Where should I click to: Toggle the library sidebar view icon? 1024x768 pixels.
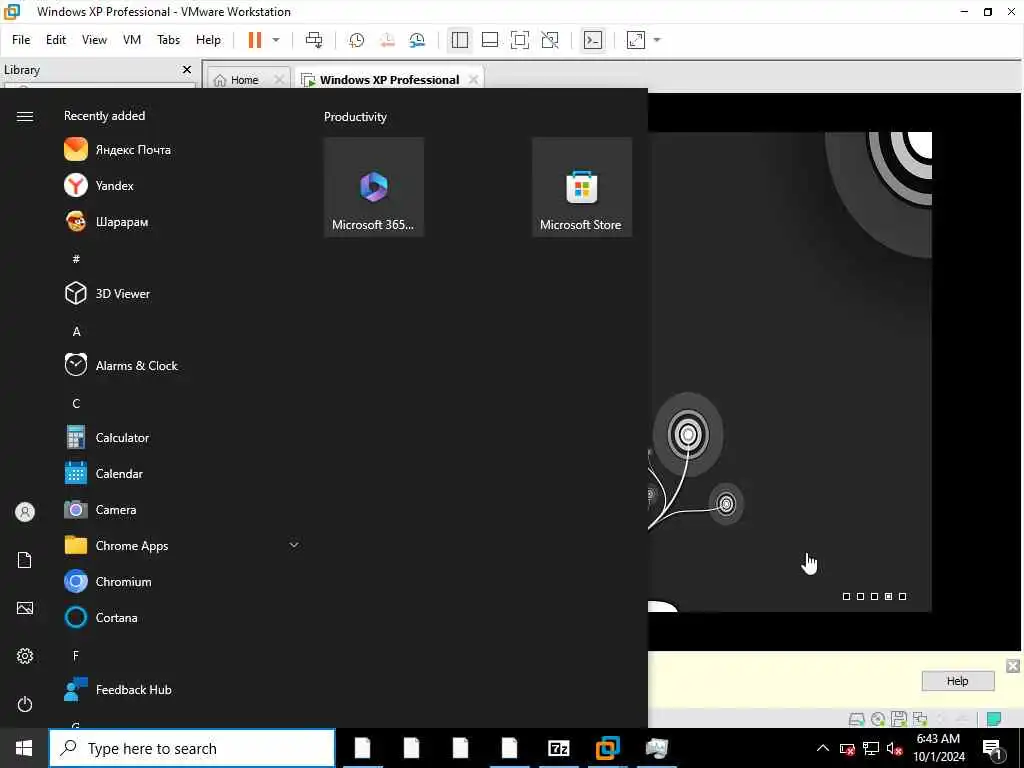[460, 40]
